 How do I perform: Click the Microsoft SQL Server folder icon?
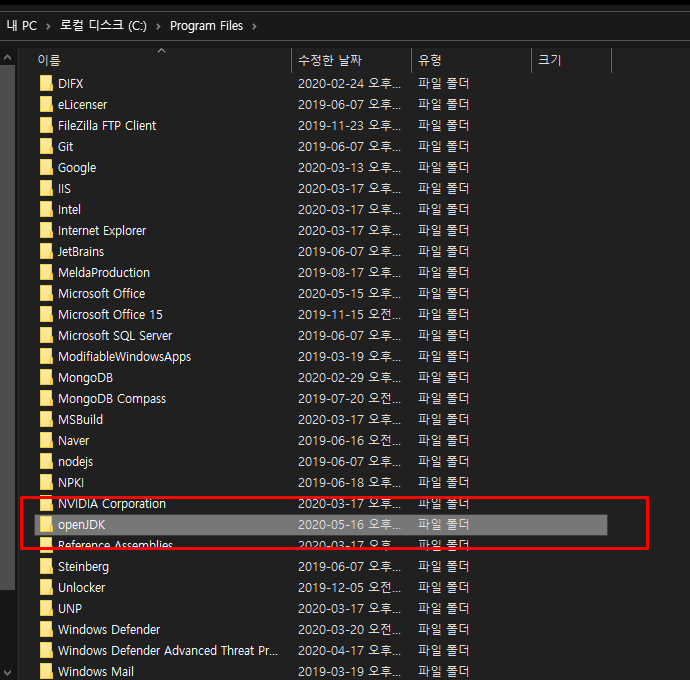click(46, 335)
